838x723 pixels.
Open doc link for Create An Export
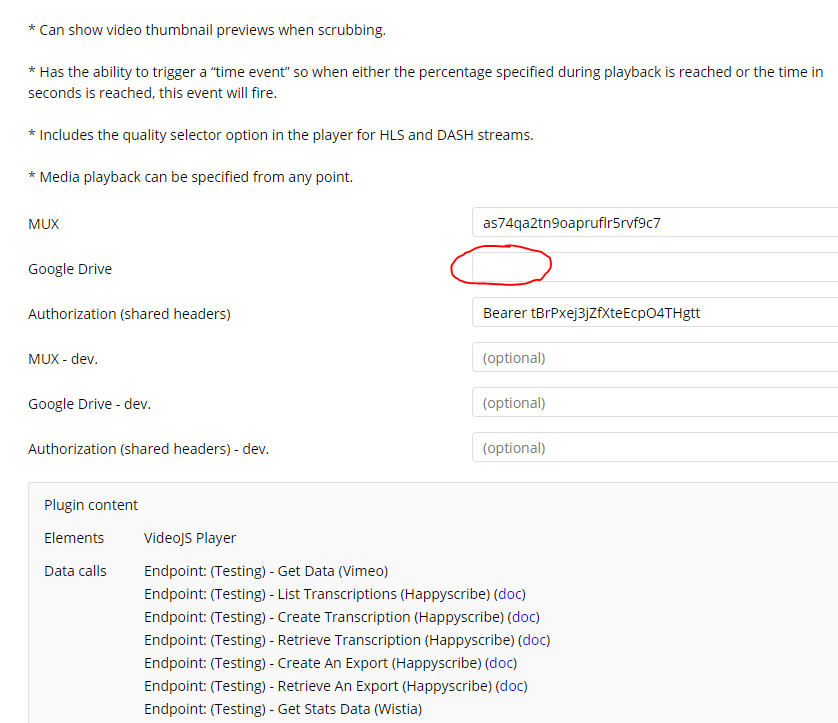pyautogui.click(x=501, y=663)
